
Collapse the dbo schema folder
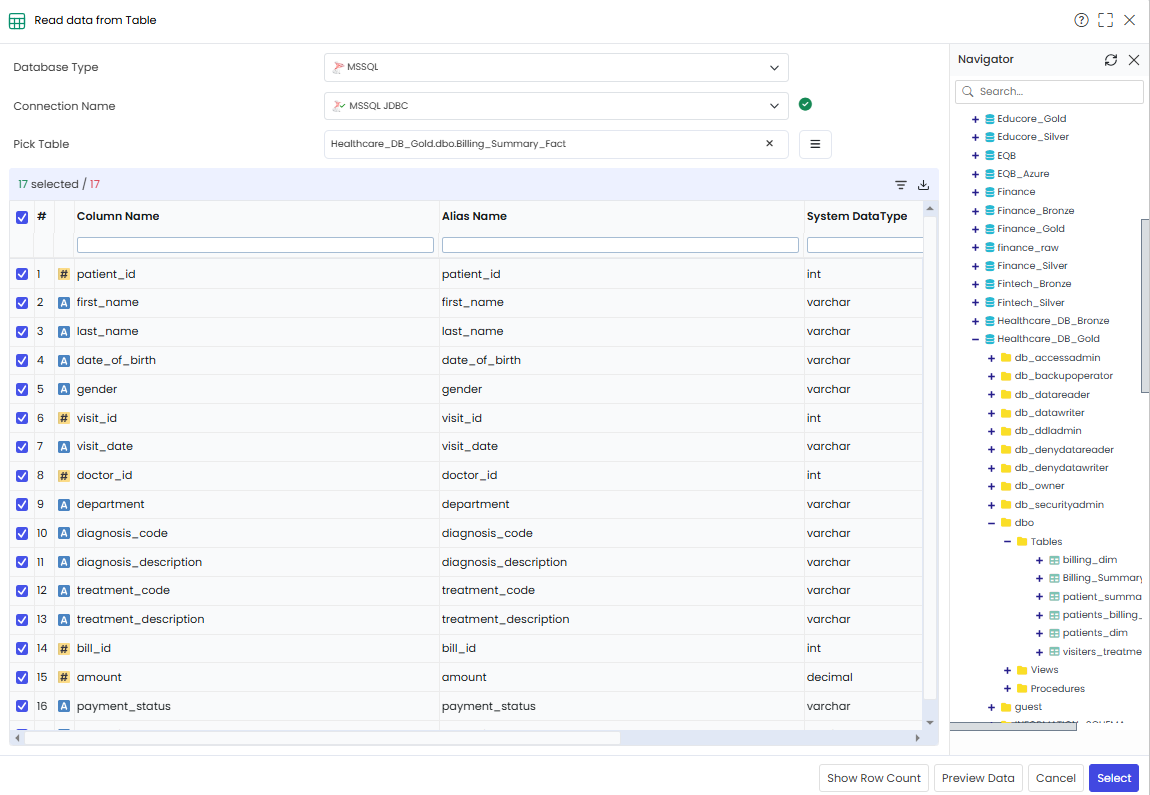991,523
